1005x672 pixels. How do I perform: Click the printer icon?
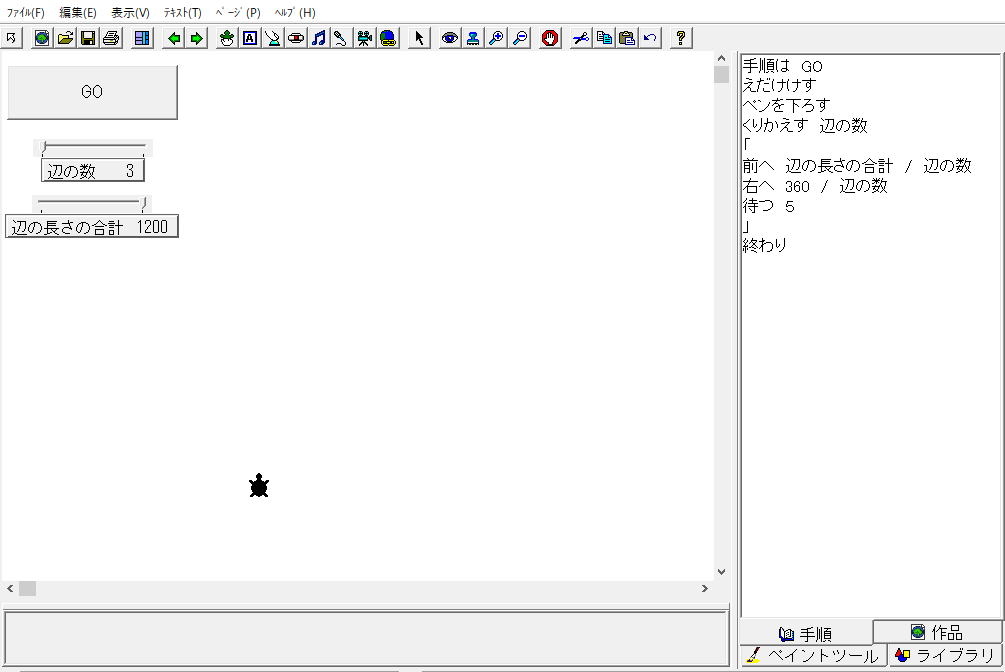click(x=111, y=38)
